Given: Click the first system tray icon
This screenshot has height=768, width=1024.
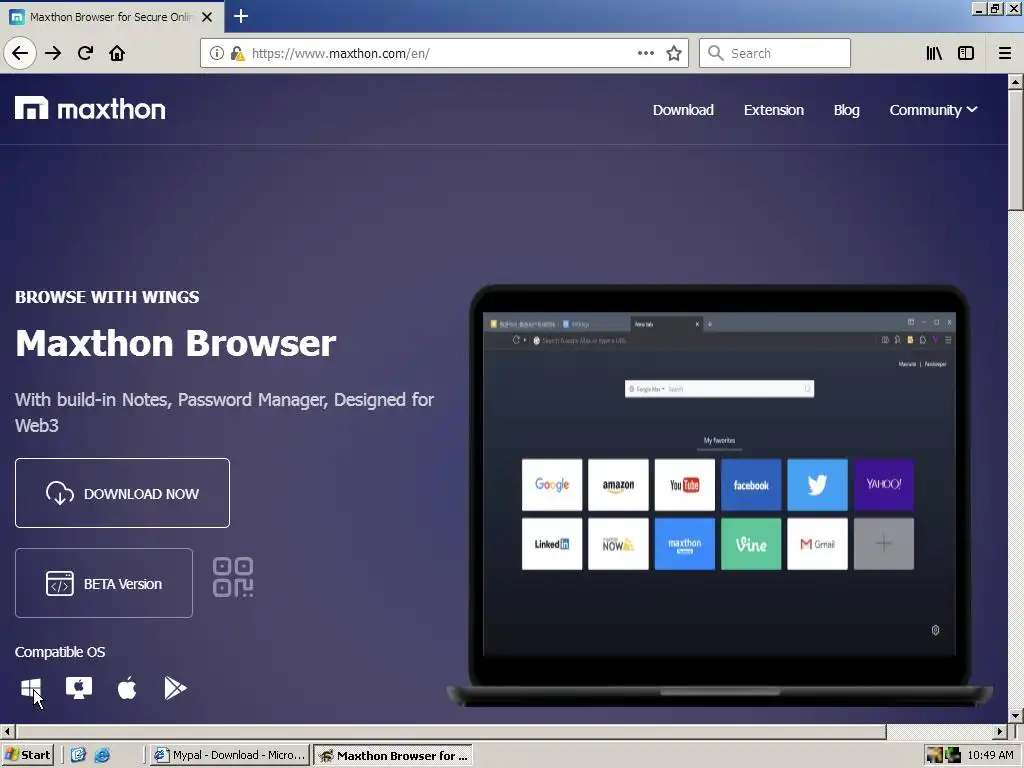Looking at the screenshot, I should (x=934, y=755).
